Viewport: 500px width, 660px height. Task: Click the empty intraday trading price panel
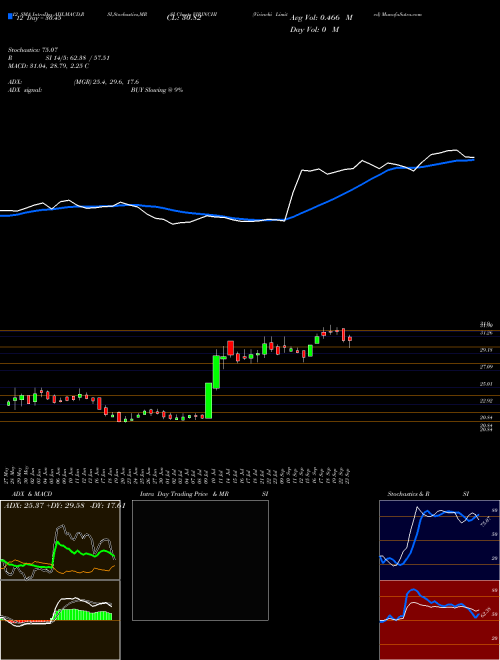tap(200, 560)
